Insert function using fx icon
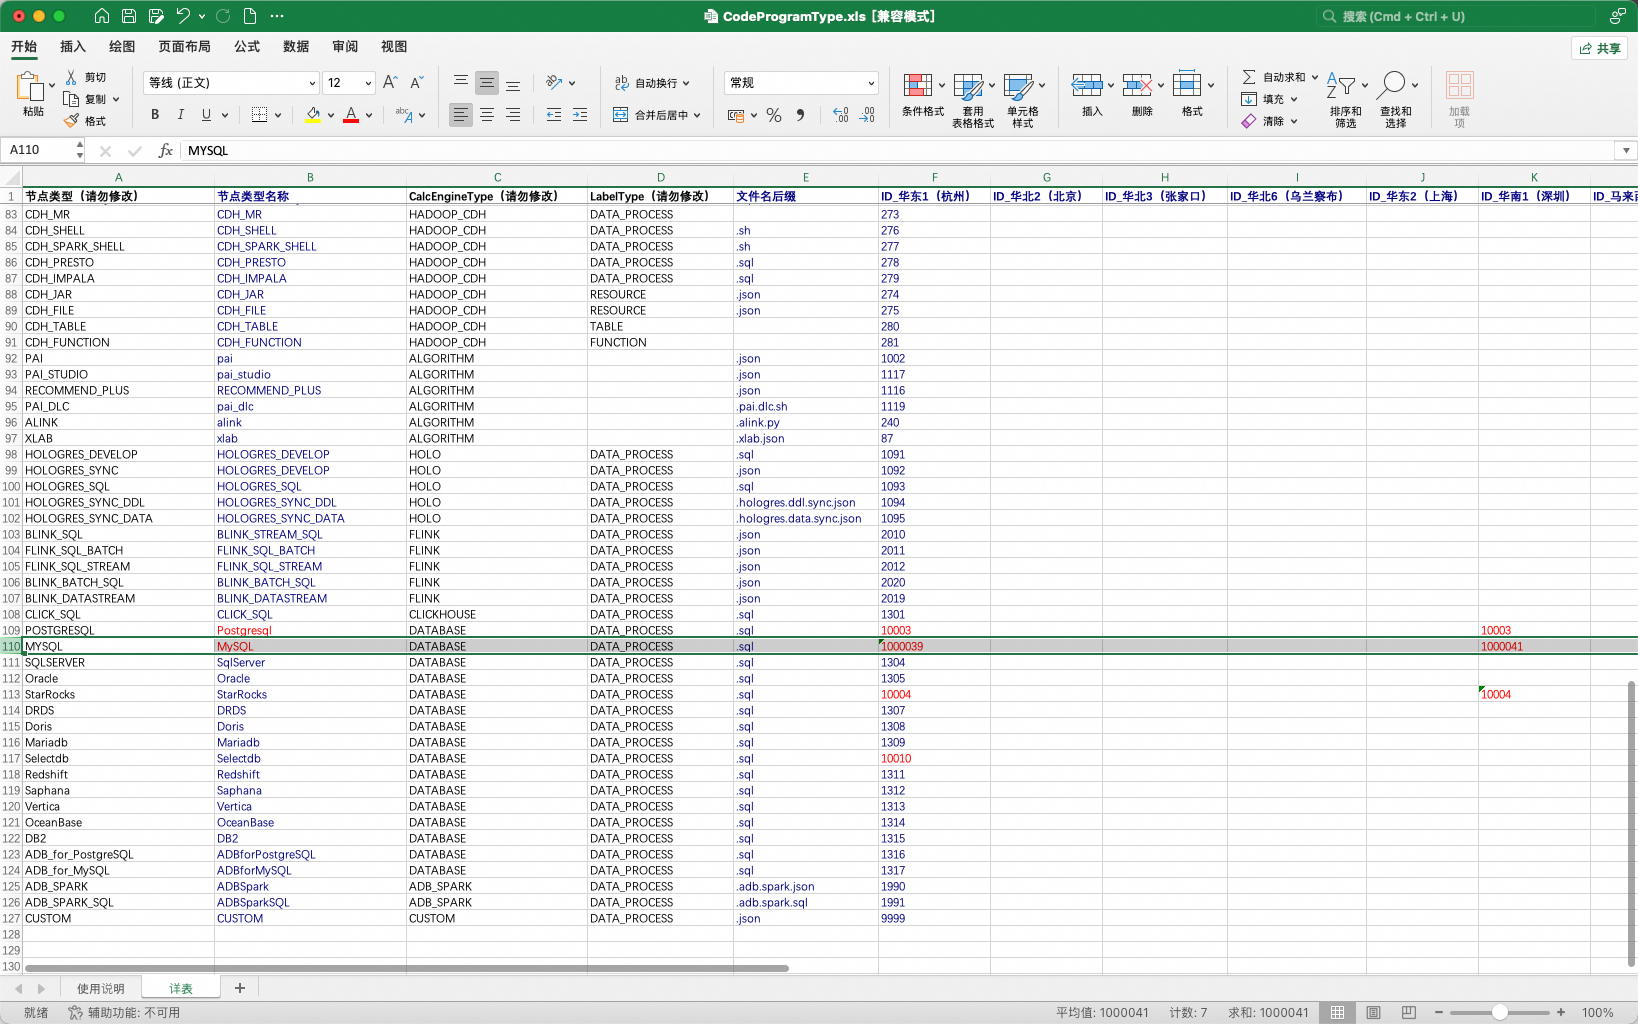This screenshot has width=1638, height=1024. pos(166,150)
